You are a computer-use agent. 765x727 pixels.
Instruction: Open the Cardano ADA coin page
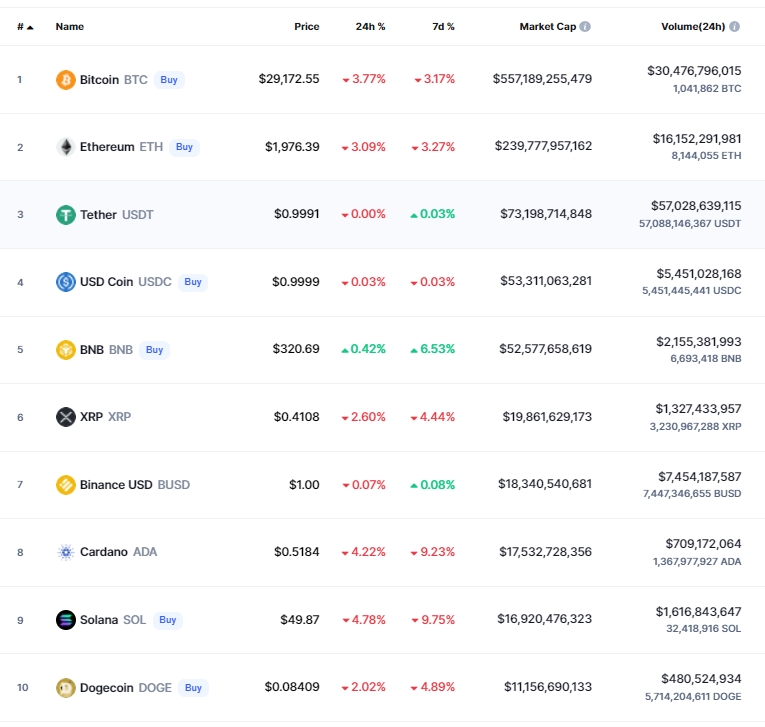(104, 552)
